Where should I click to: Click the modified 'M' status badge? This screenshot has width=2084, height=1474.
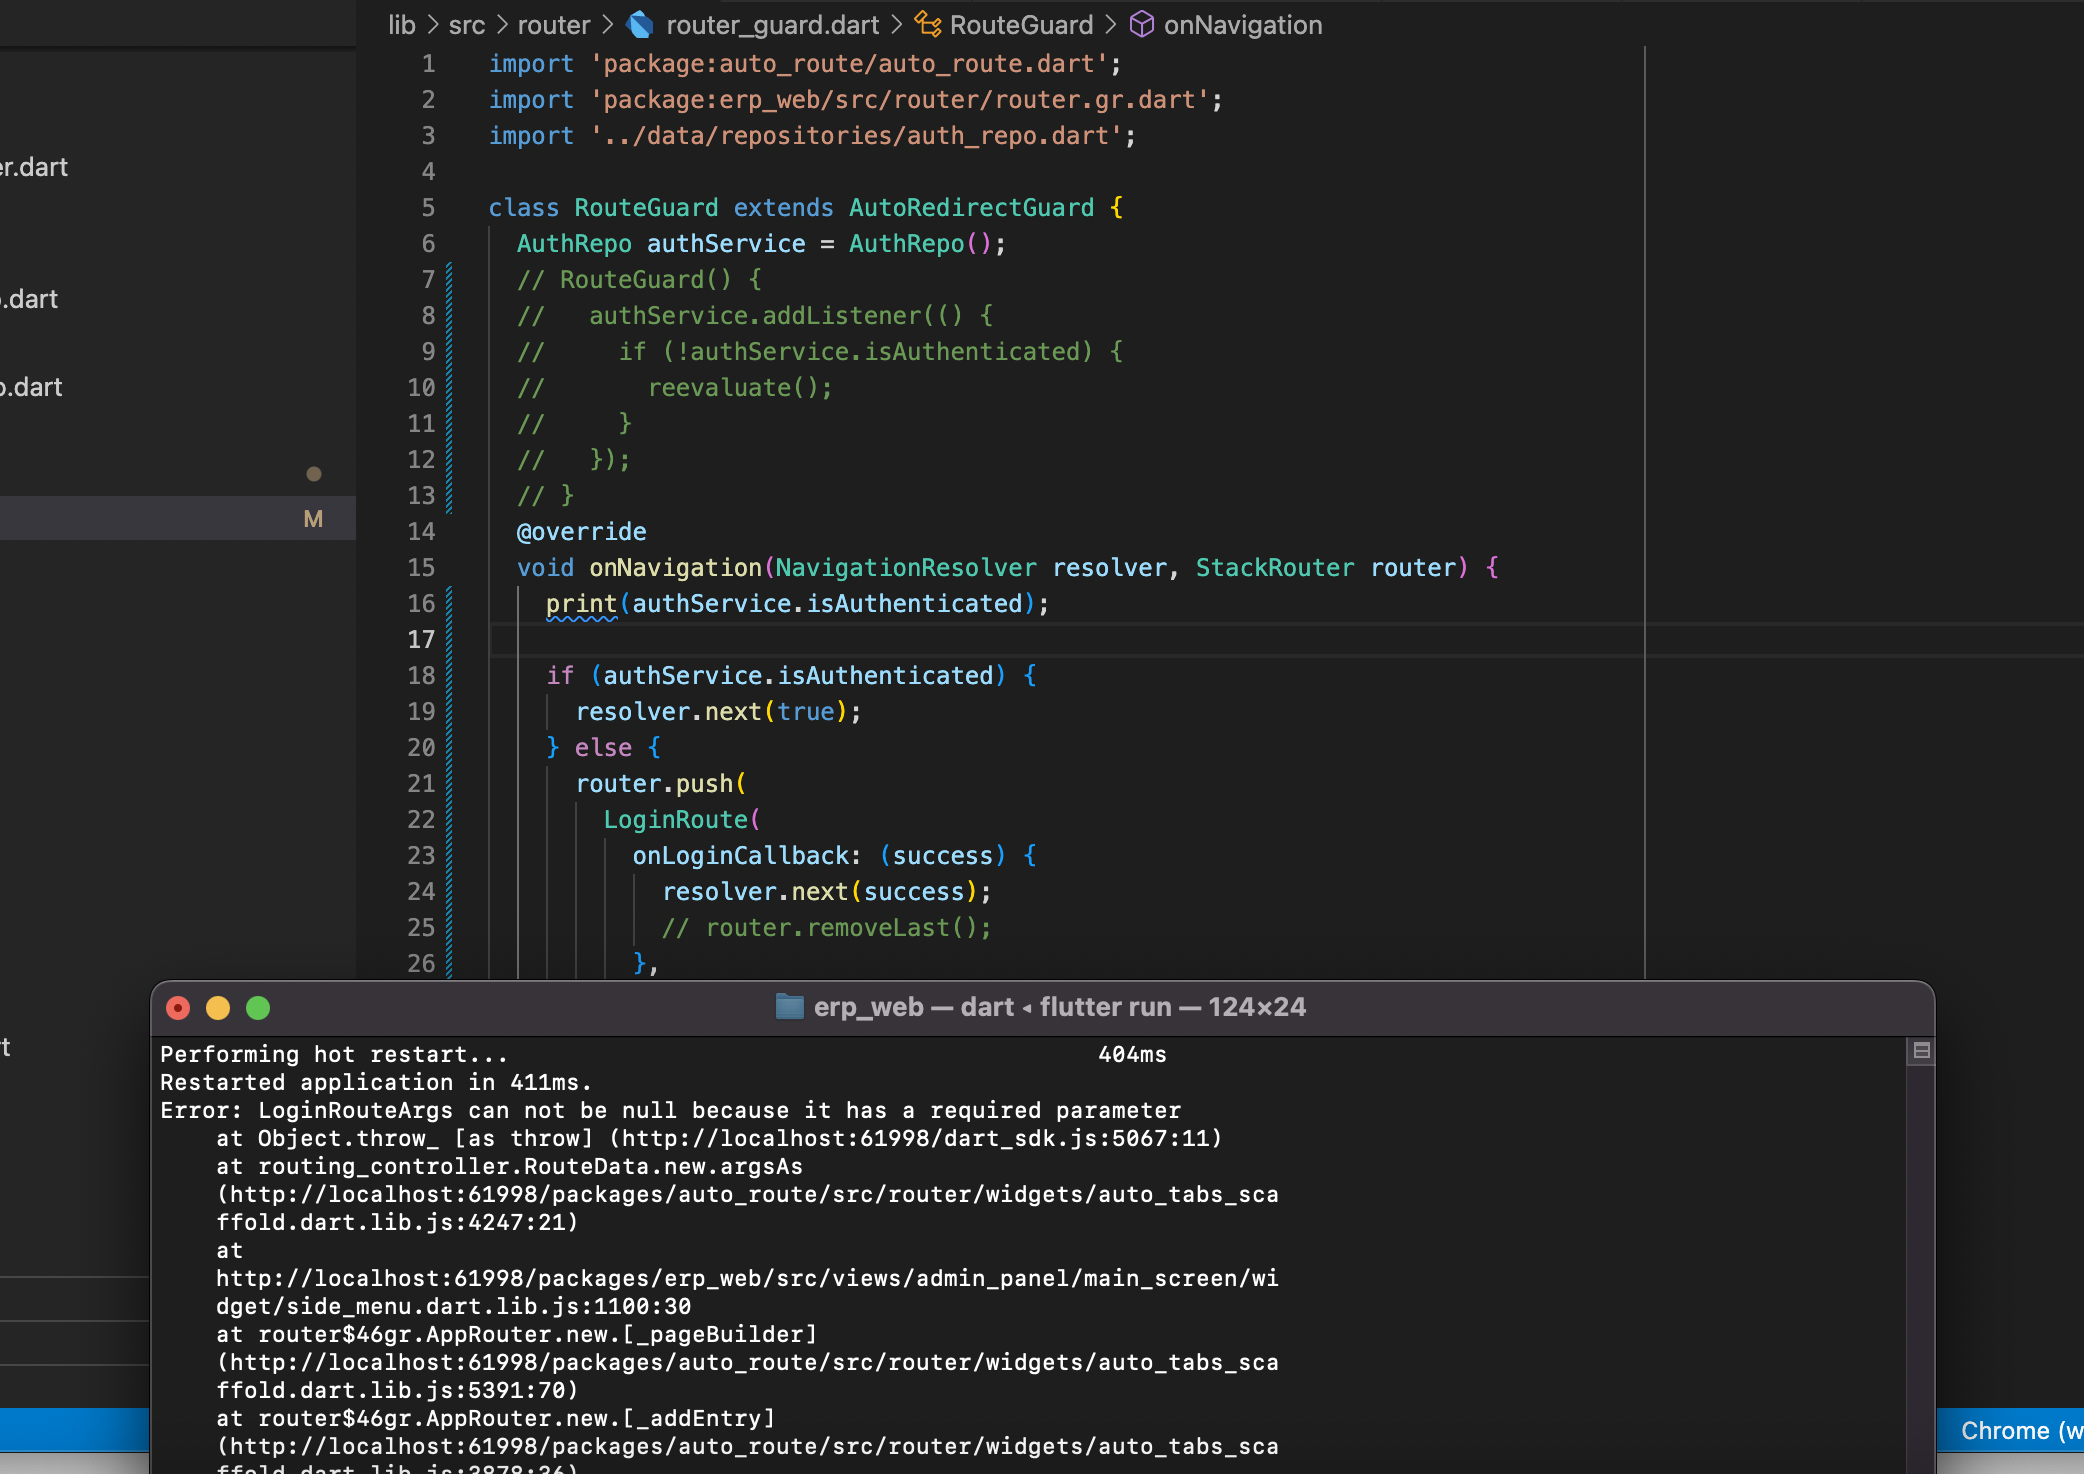click(313, 519)
